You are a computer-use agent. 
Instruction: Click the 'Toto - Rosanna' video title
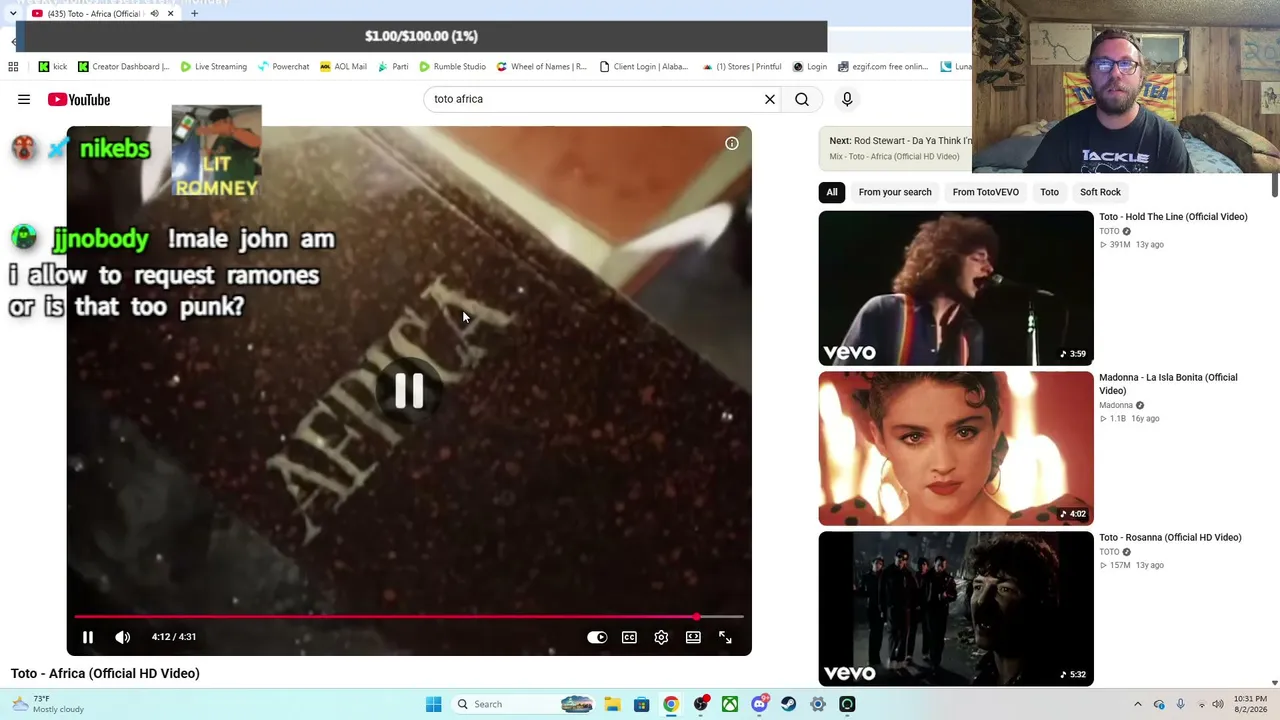pyautogui.click(x=1170, y=538)
